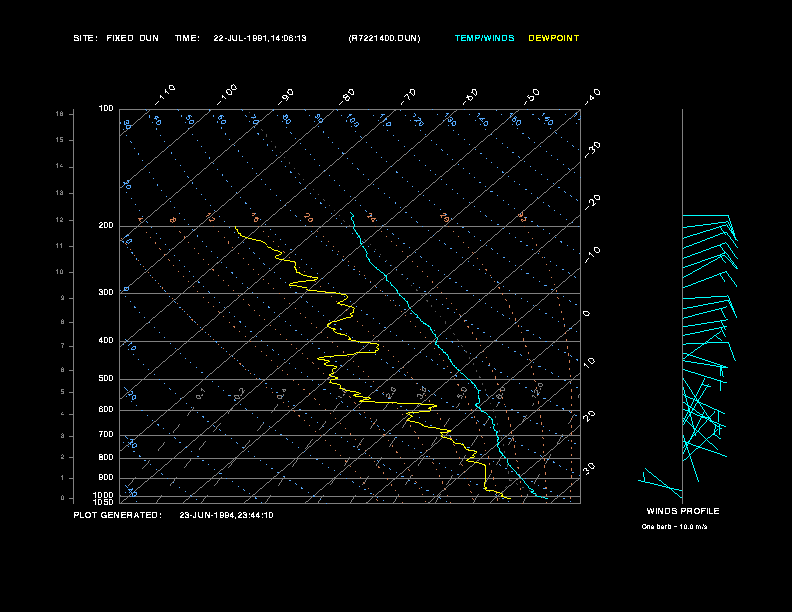This screenshot has width=792, height=612.
Task: Click the (R7221400.DUN) filename label
Action: point(384,38)
